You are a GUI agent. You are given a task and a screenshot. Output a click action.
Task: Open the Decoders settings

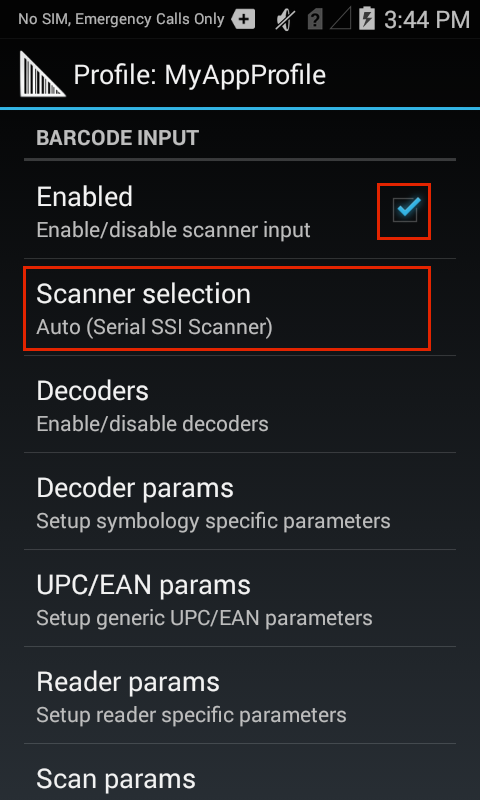click(x=240, y=405)
